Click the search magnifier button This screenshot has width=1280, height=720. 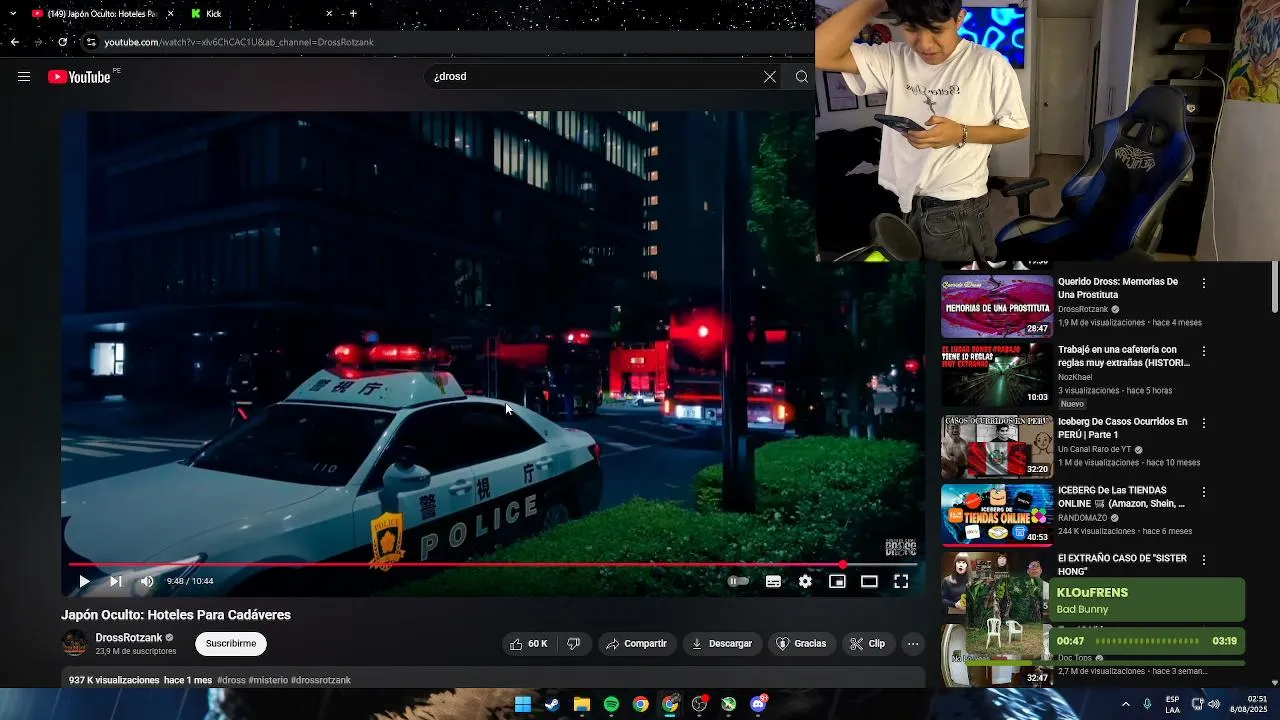802,77
